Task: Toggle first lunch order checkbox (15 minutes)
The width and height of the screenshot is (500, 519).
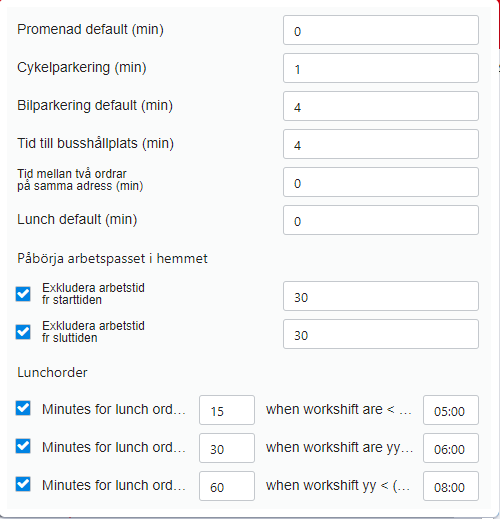Action: point(23,408)
